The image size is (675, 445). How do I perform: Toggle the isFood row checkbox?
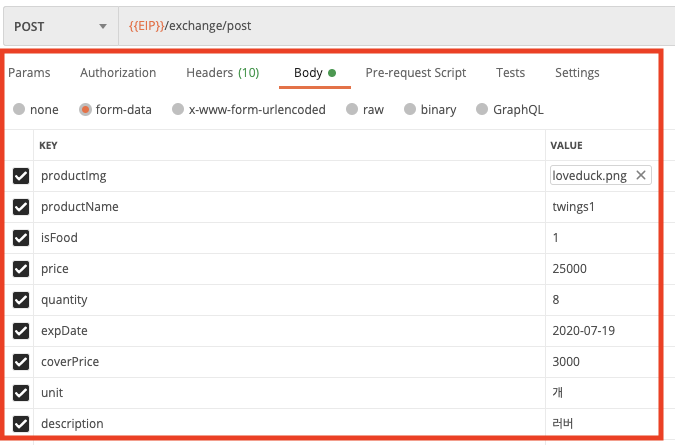(x=21, y=238)
